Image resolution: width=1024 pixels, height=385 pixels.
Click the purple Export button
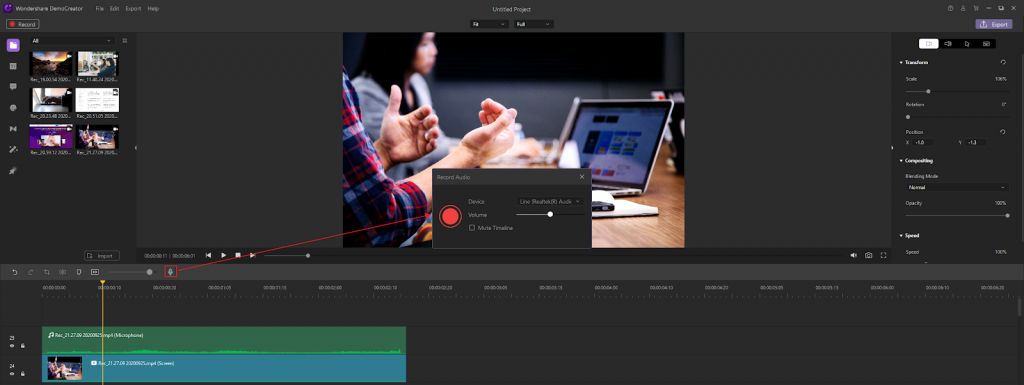click(x=994, y=24)
